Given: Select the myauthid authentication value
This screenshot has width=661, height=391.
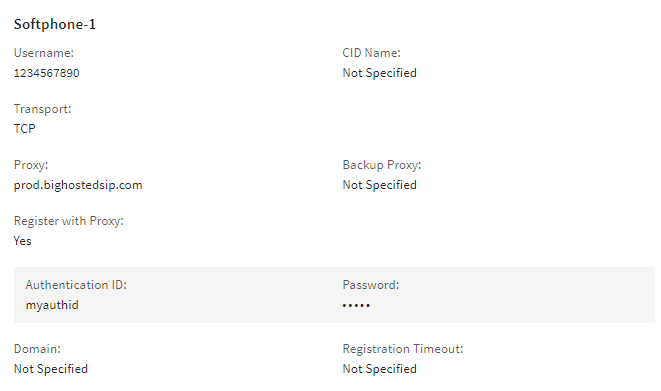Looking at the screenshot, I should pyautogui.click(x=52, y=305).
